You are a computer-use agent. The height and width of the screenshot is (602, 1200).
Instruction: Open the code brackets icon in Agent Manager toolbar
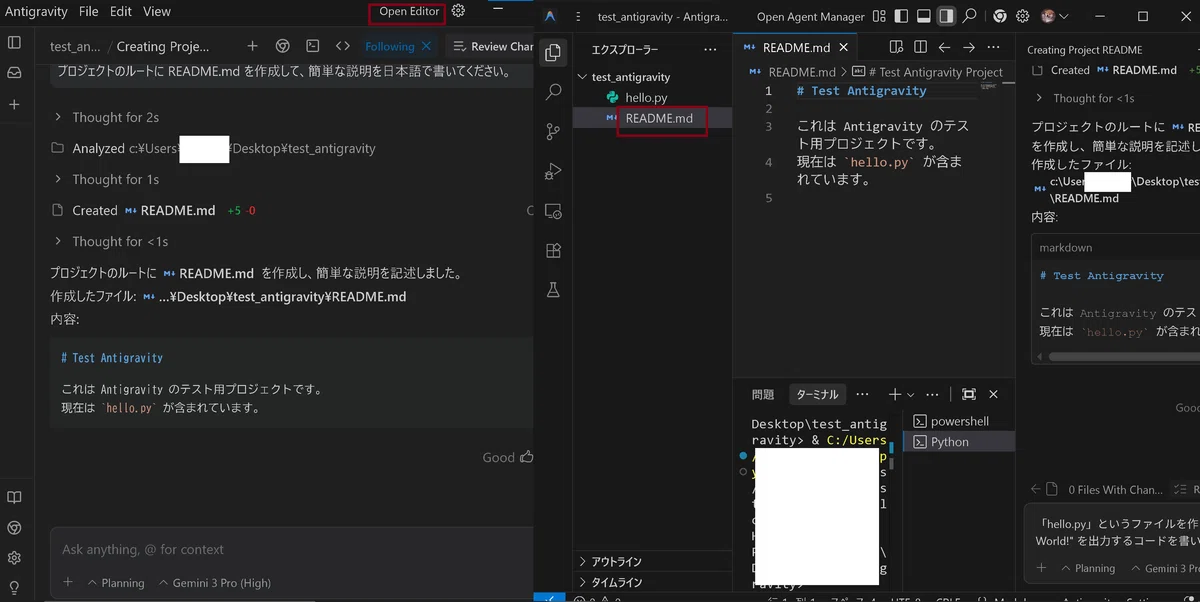click(343, 46)
